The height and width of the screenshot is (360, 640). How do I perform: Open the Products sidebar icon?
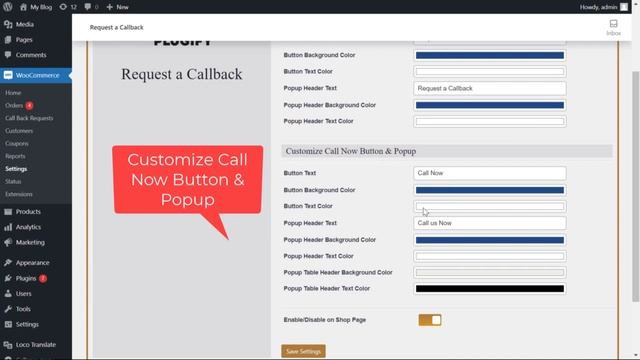coord(8,211)
